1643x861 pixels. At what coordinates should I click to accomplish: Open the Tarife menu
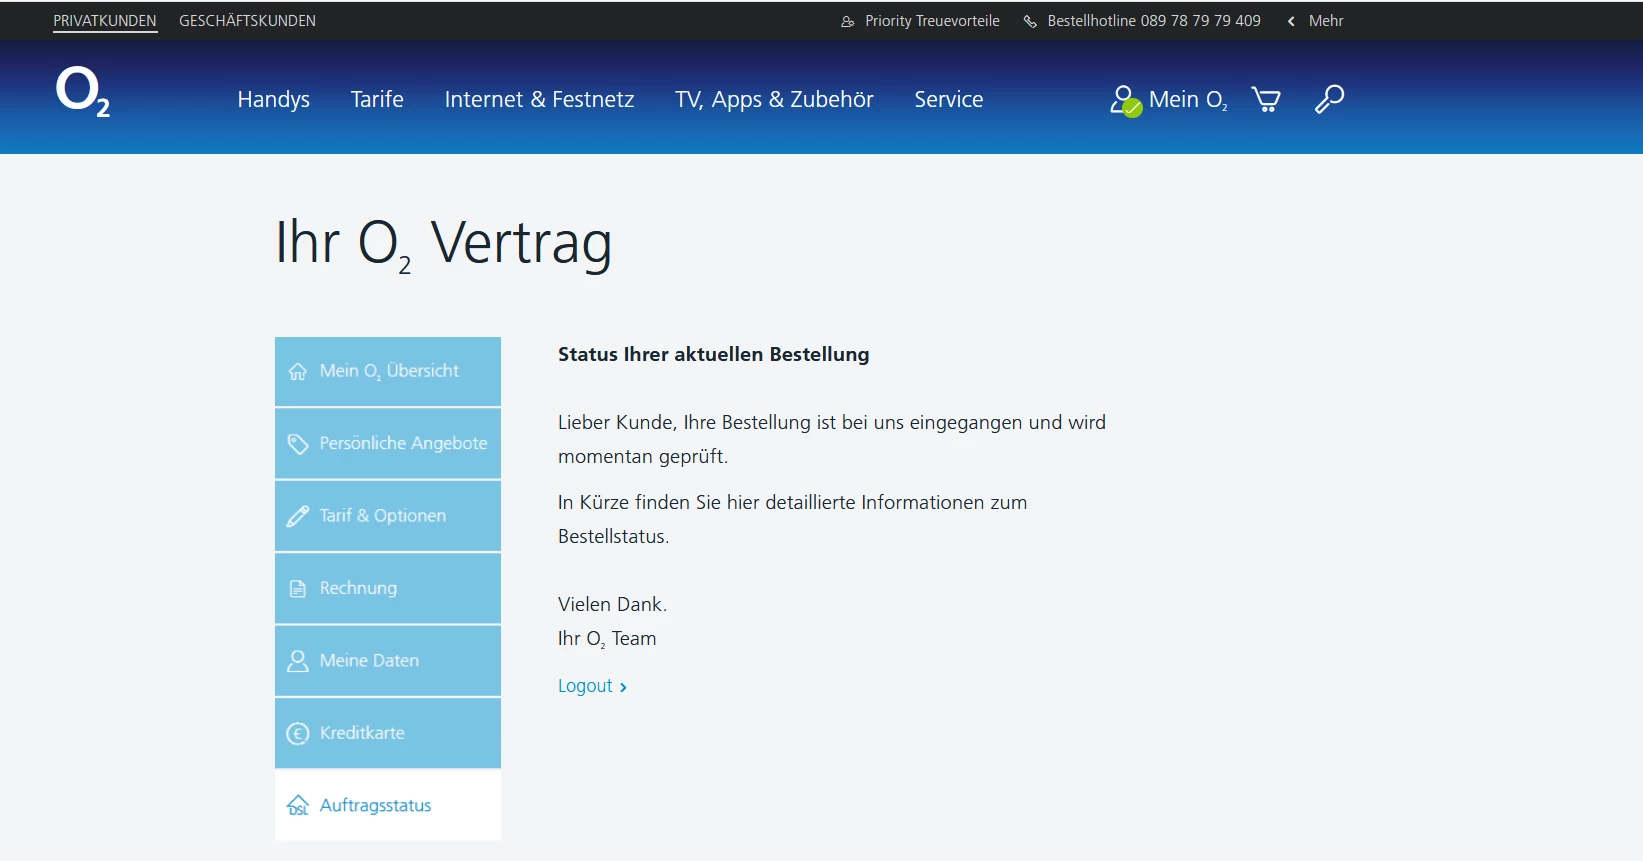pyautogui.click(x=377, y=99)
